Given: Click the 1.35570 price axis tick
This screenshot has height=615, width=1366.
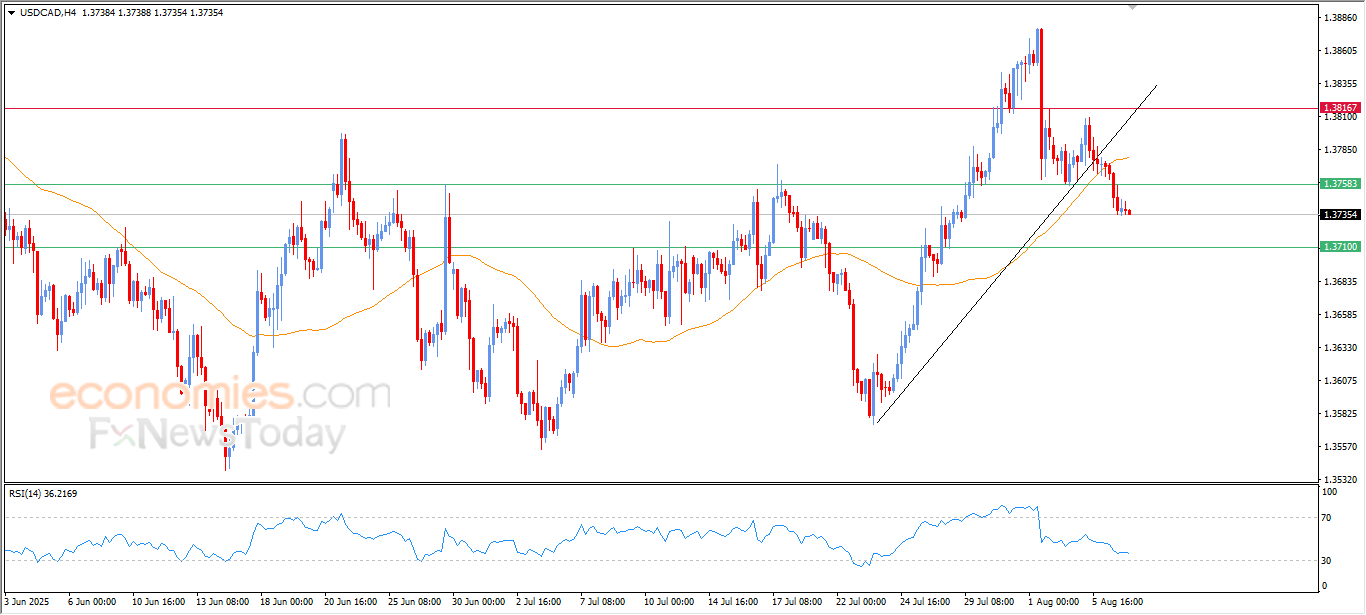Looking at the screenshot, I should 1340,447.
